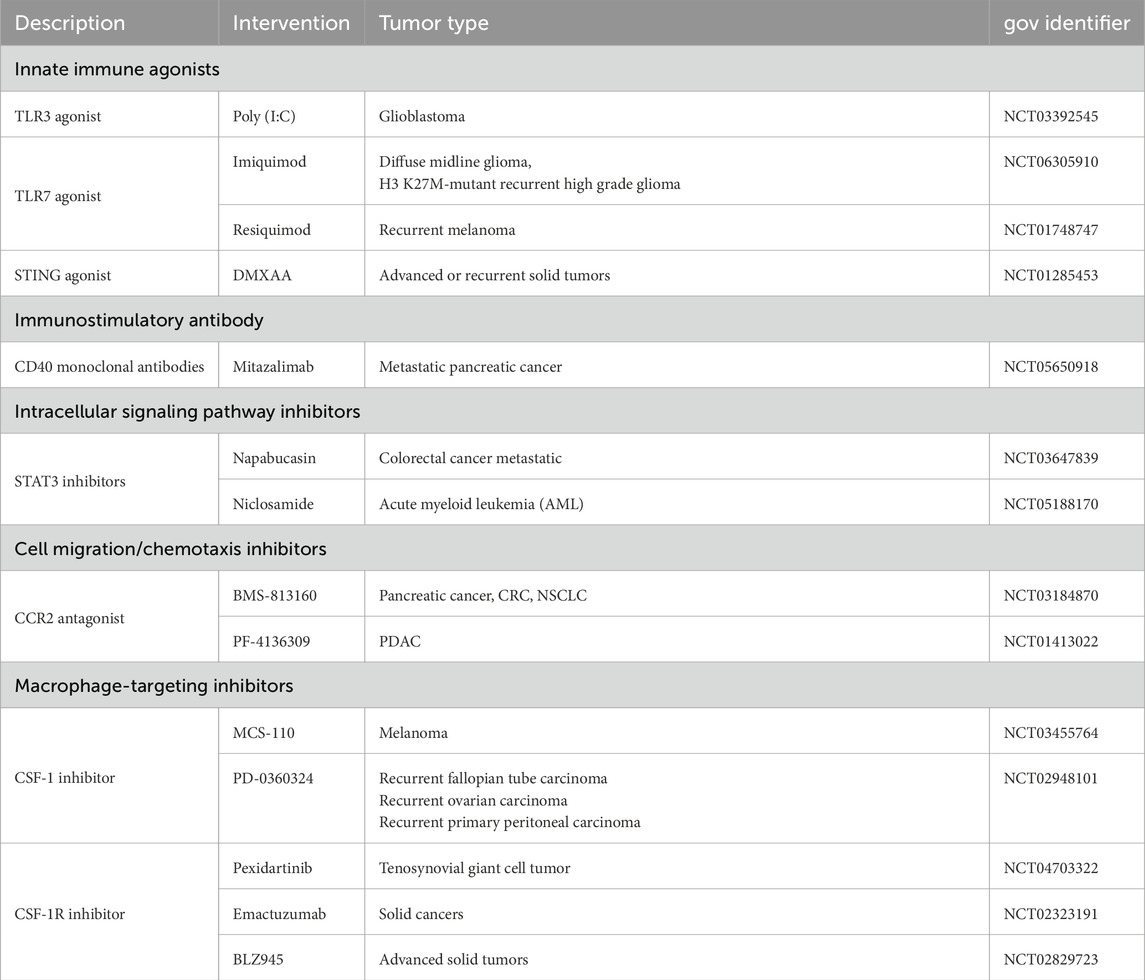Click the Description column header

(70, 23)
